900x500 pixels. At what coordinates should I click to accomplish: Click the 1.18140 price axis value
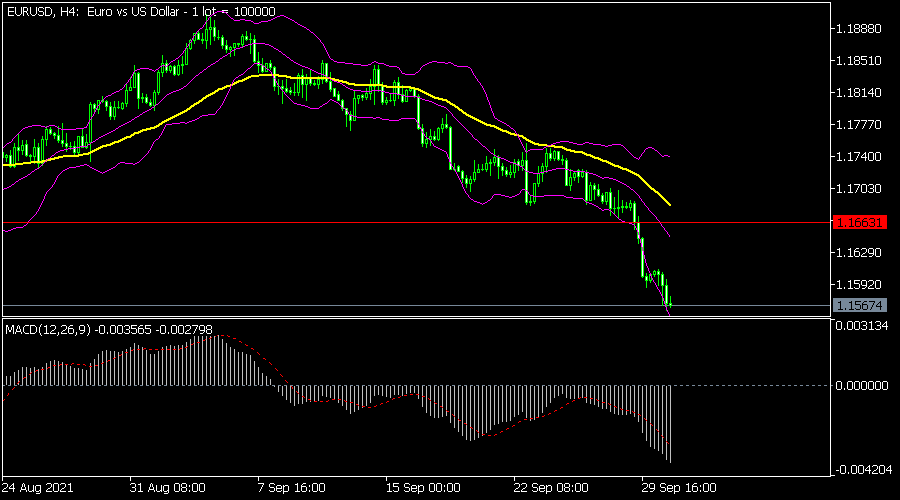[x=859, y=92]
